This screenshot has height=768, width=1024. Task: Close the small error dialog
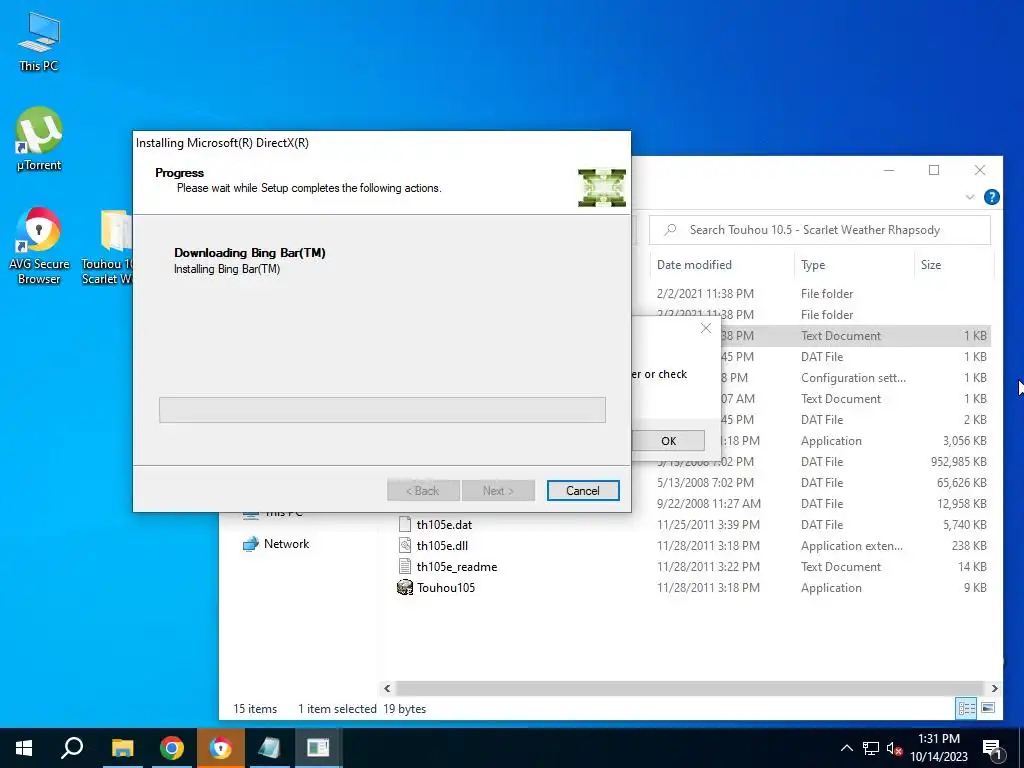pos(705,328)
